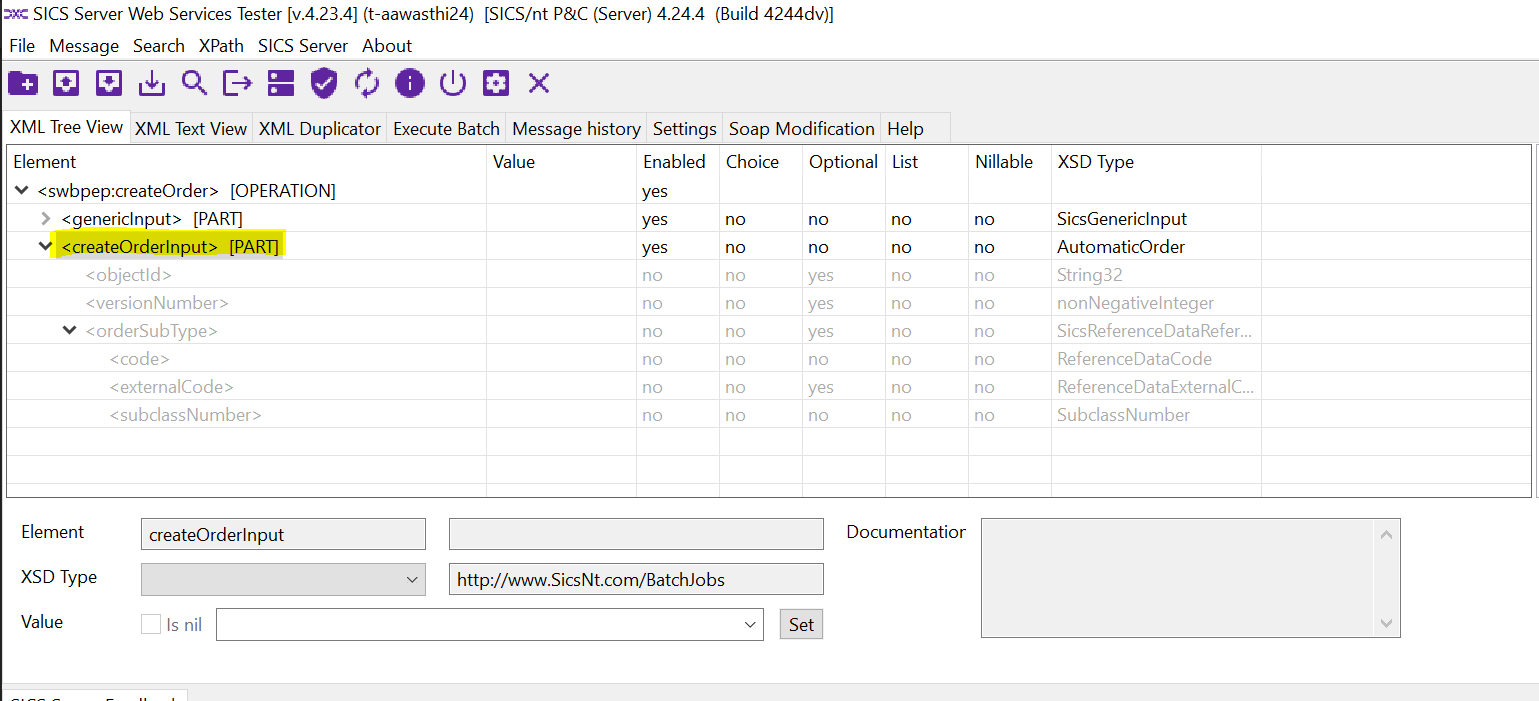The height and width of the screenshot is (701, 1539).
Task: Collapse the orderSubType node
Action: (69, 330)
